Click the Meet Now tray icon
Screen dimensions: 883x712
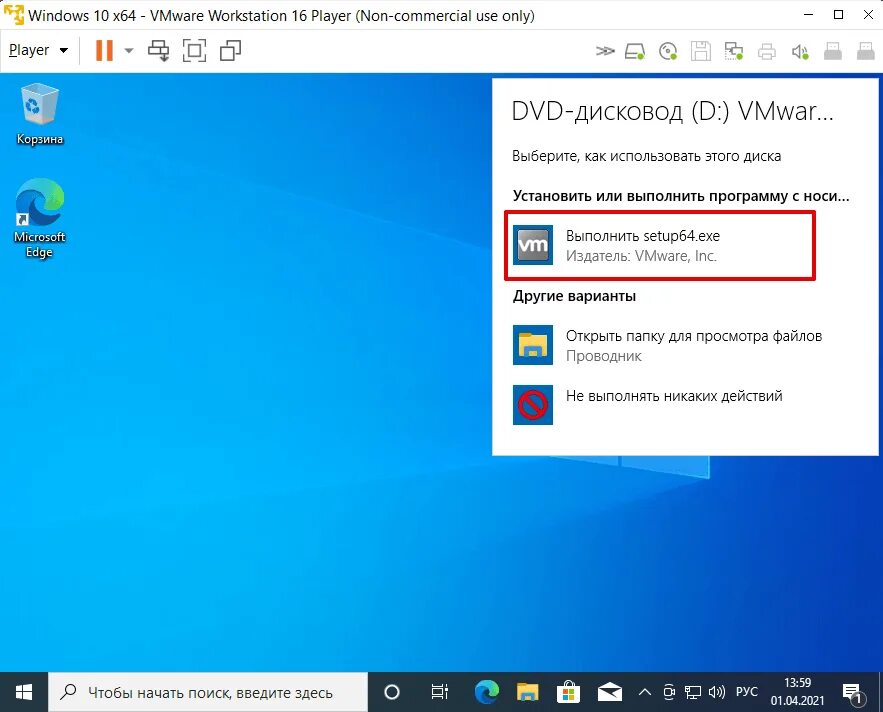(668, 692)
